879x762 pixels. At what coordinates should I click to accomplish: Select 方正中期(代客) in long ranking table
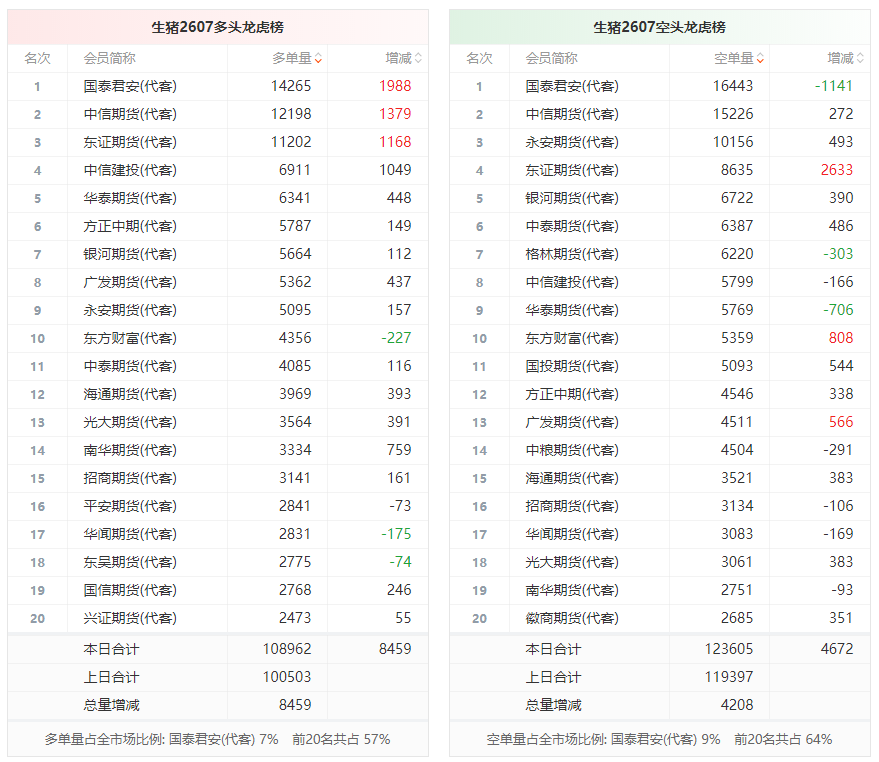point(130,227)
